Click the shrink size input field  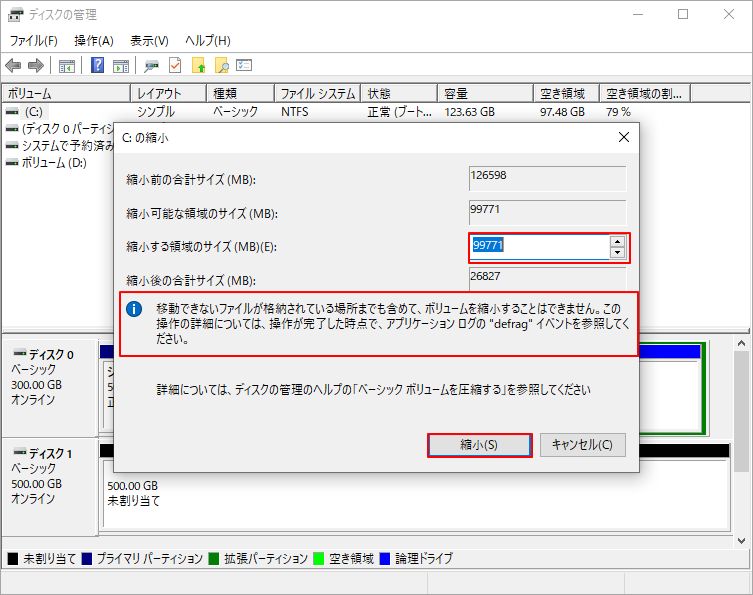tap(538, 246)
